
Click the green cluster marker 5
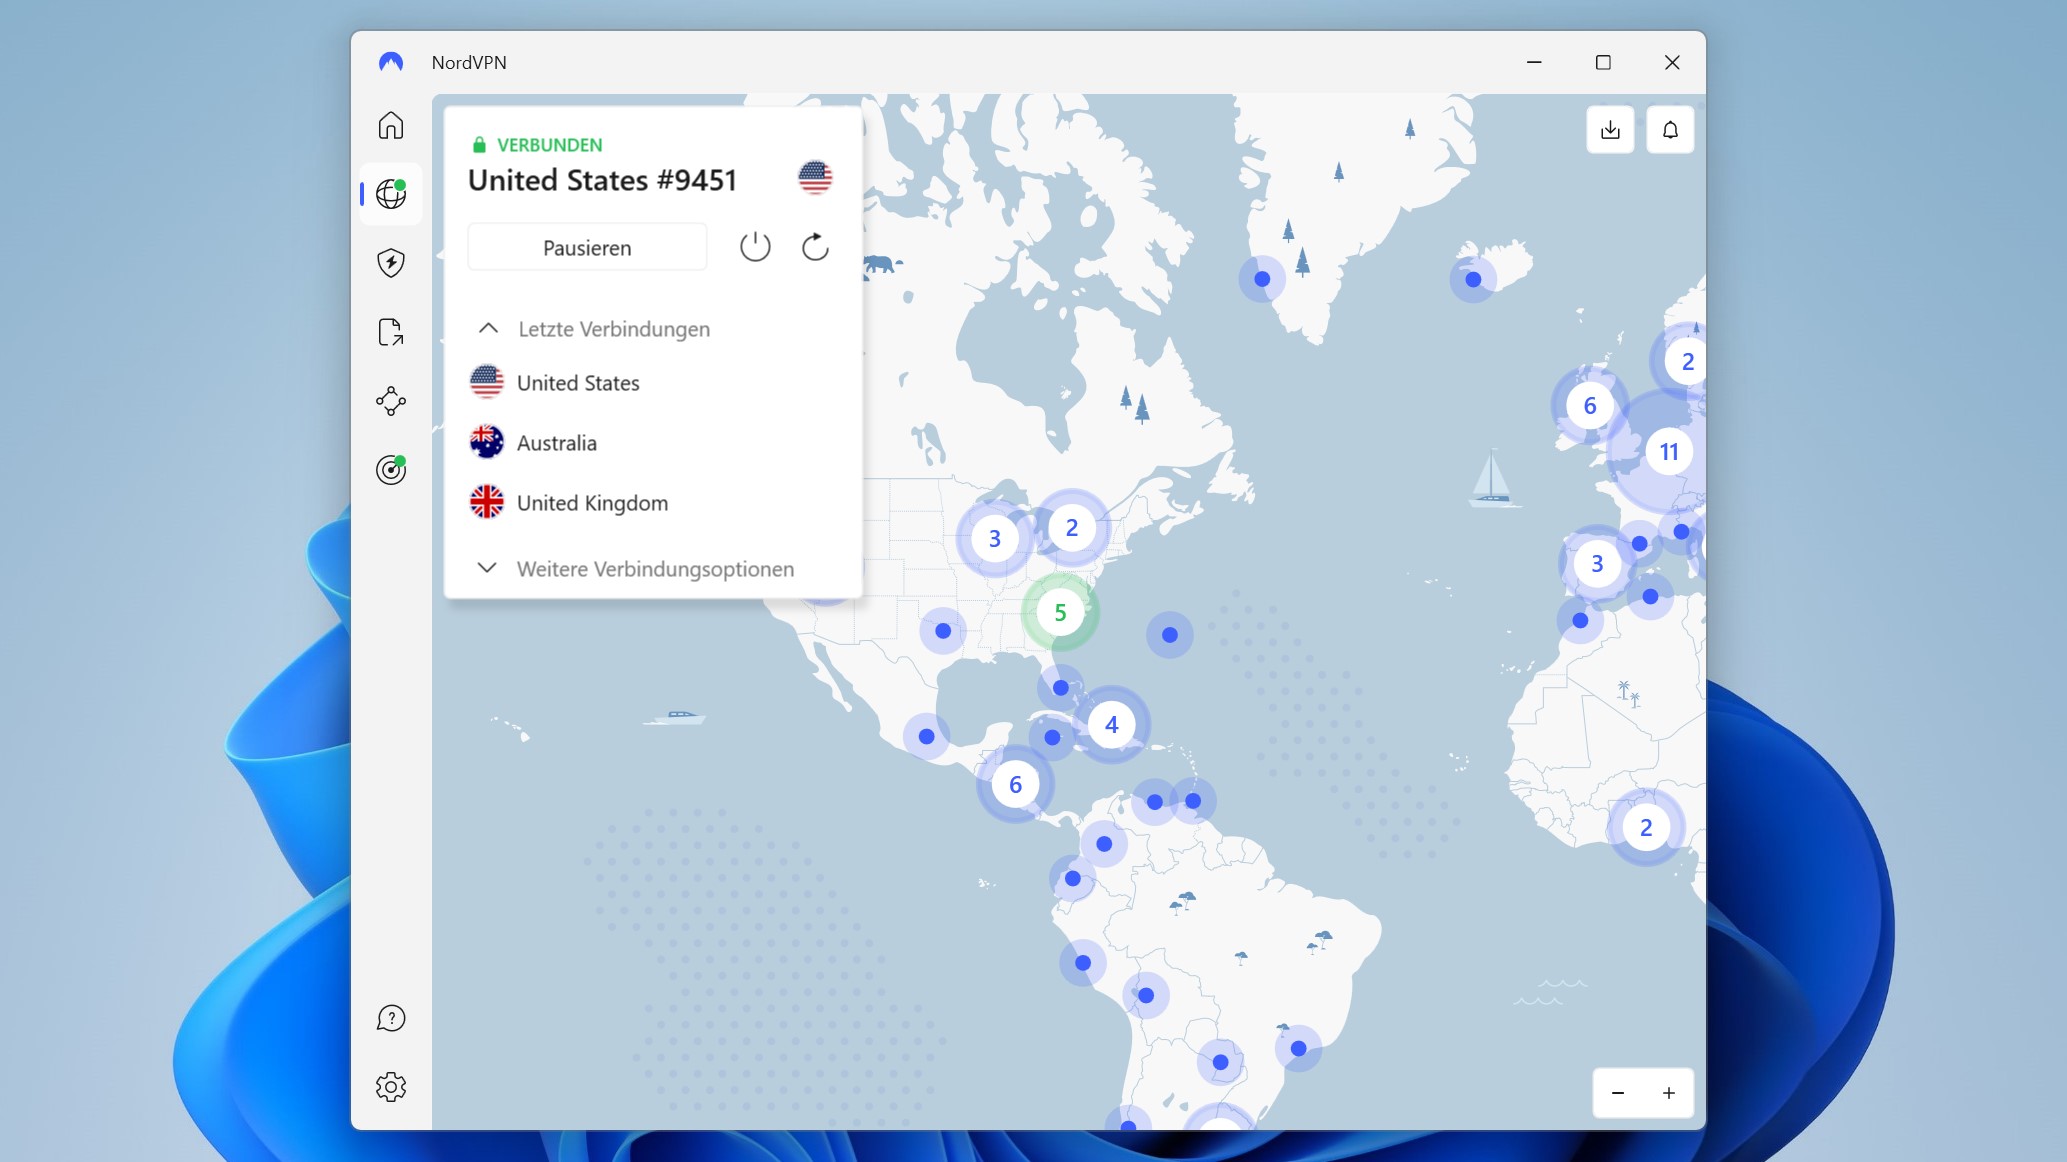(1060, 612)
